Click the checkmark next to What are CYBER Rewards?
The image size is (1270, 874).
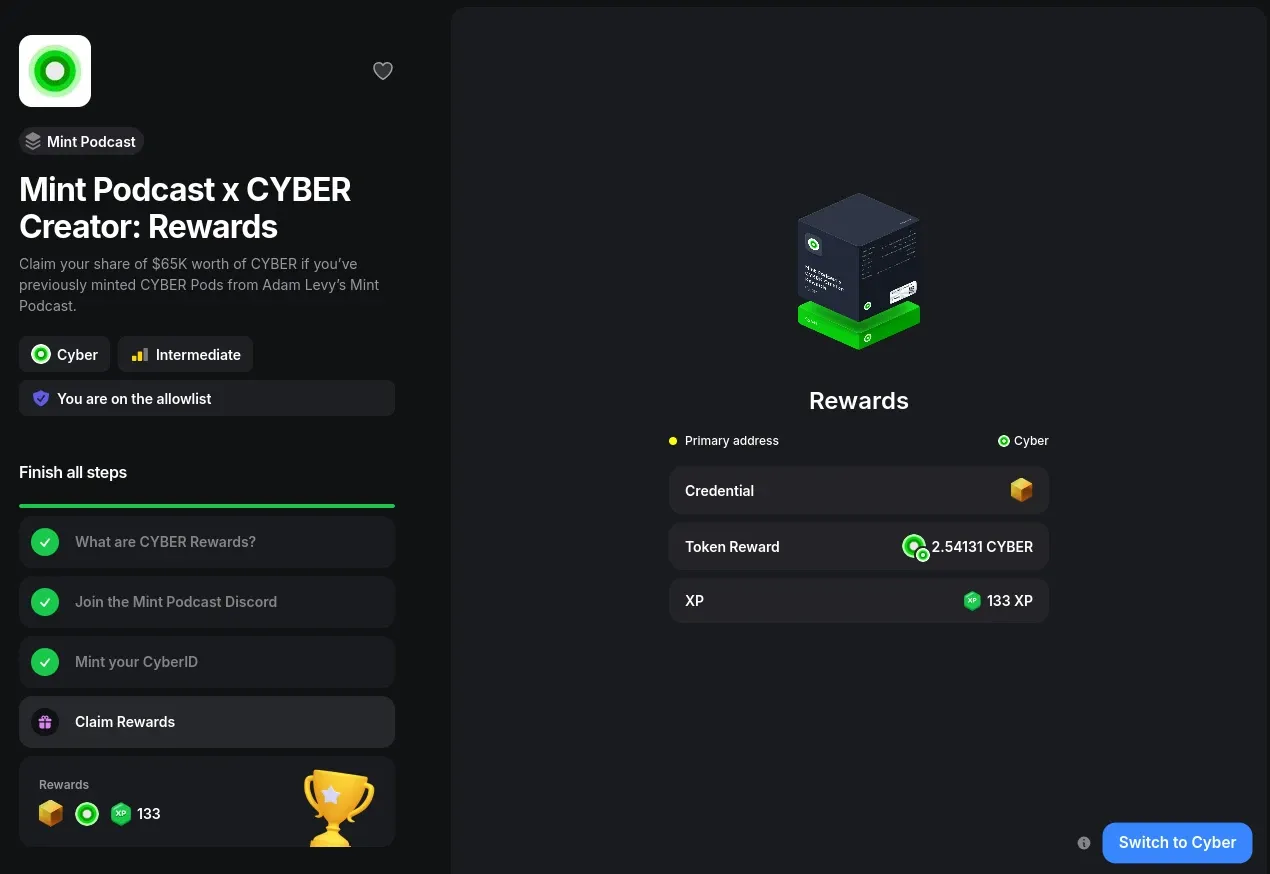click(45, 542)
